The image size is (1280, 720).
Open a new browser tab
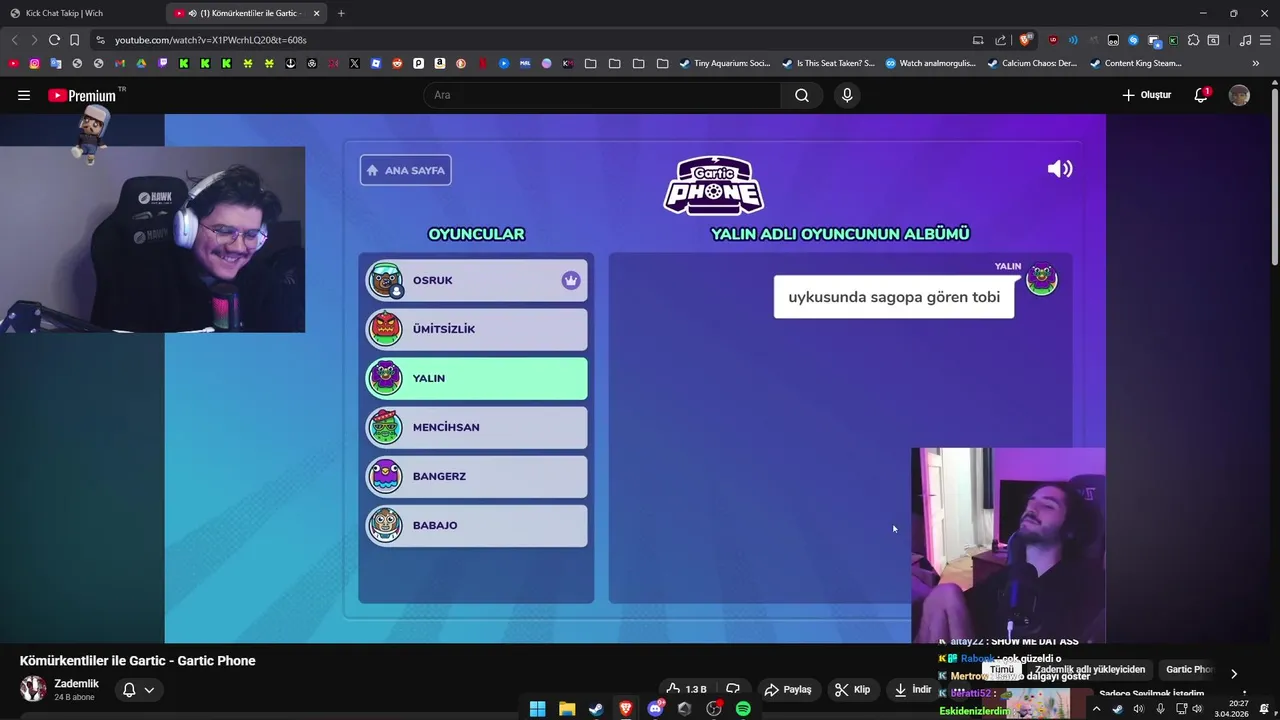pyautogui.click(x=341, y=13)
